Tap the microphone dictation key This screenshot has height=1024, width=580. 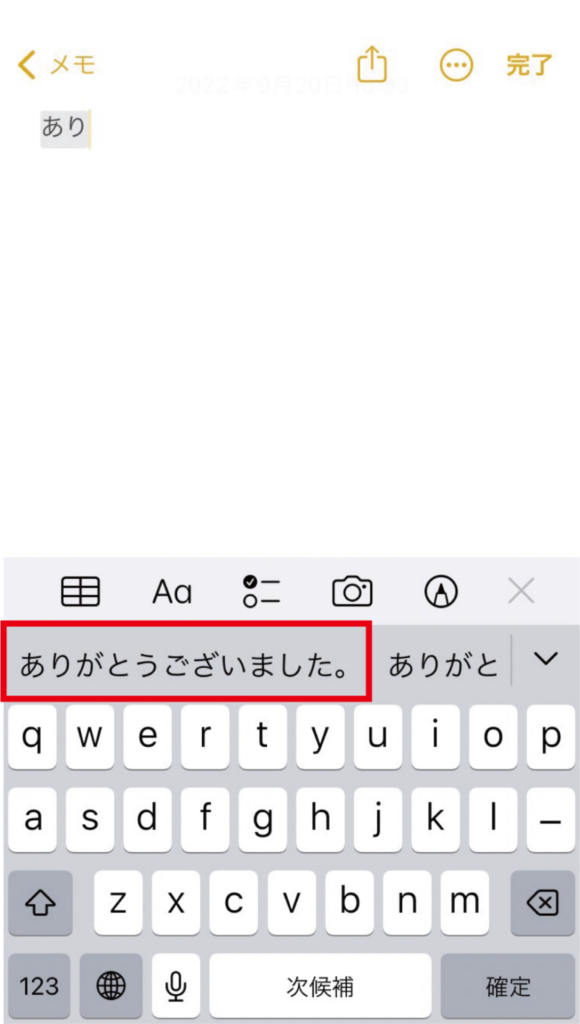click(174, 986)
